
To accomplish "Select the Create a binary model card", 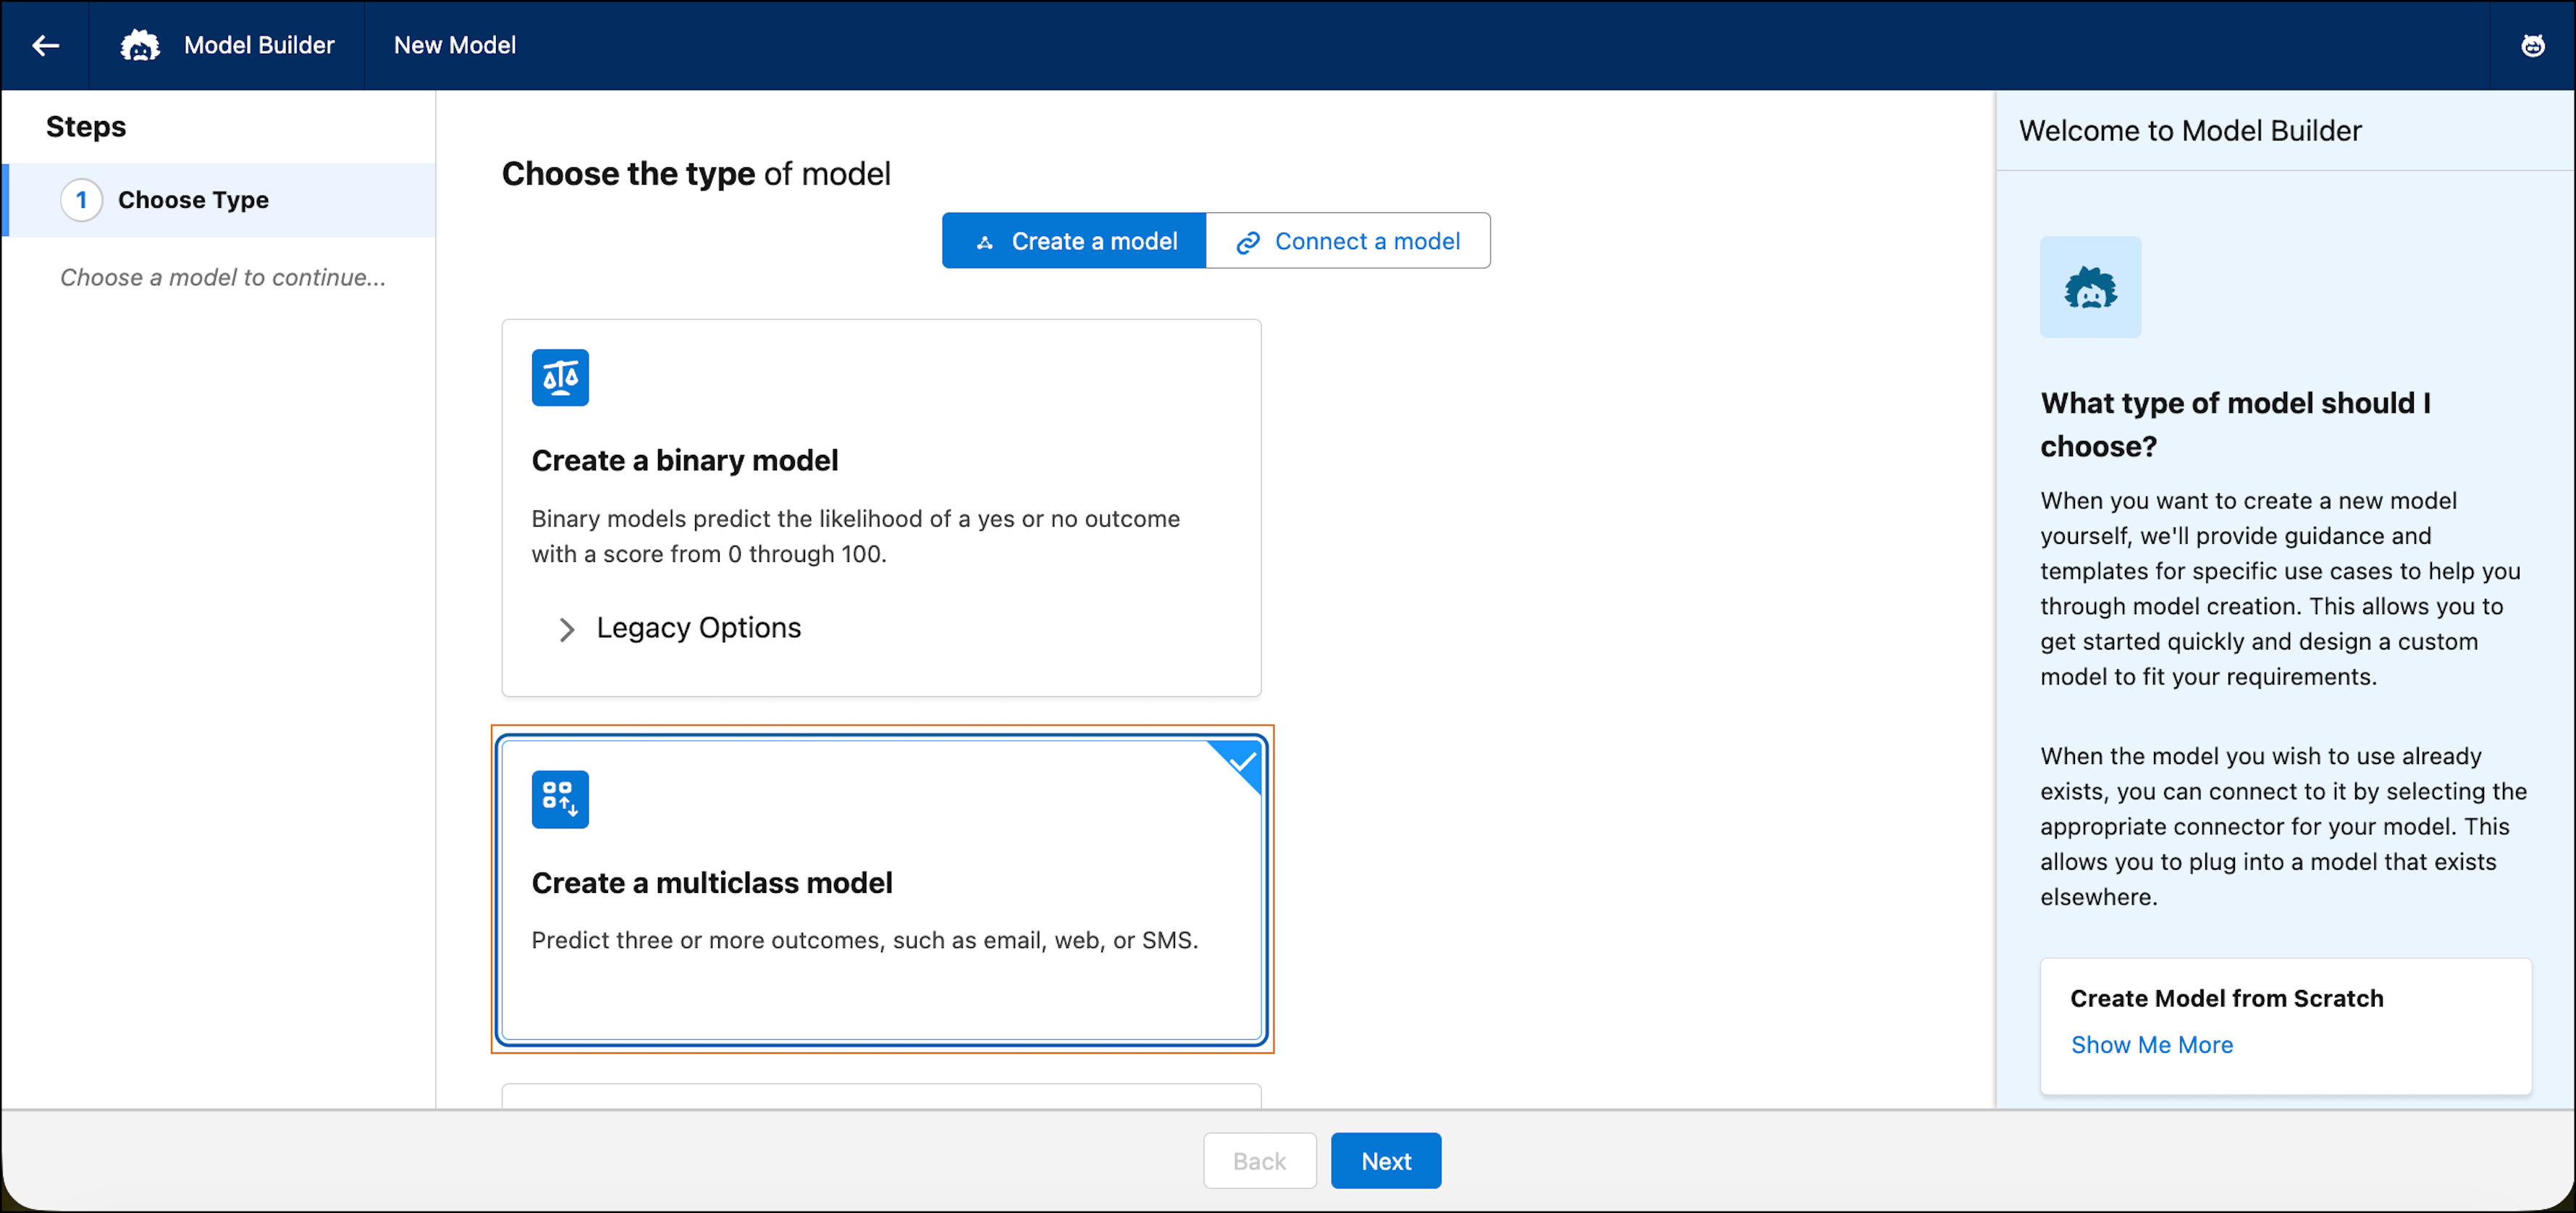I will tap(881, 507).
